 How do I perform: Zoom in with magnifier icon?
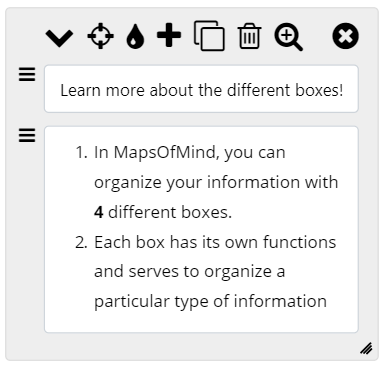click(288, 37)
